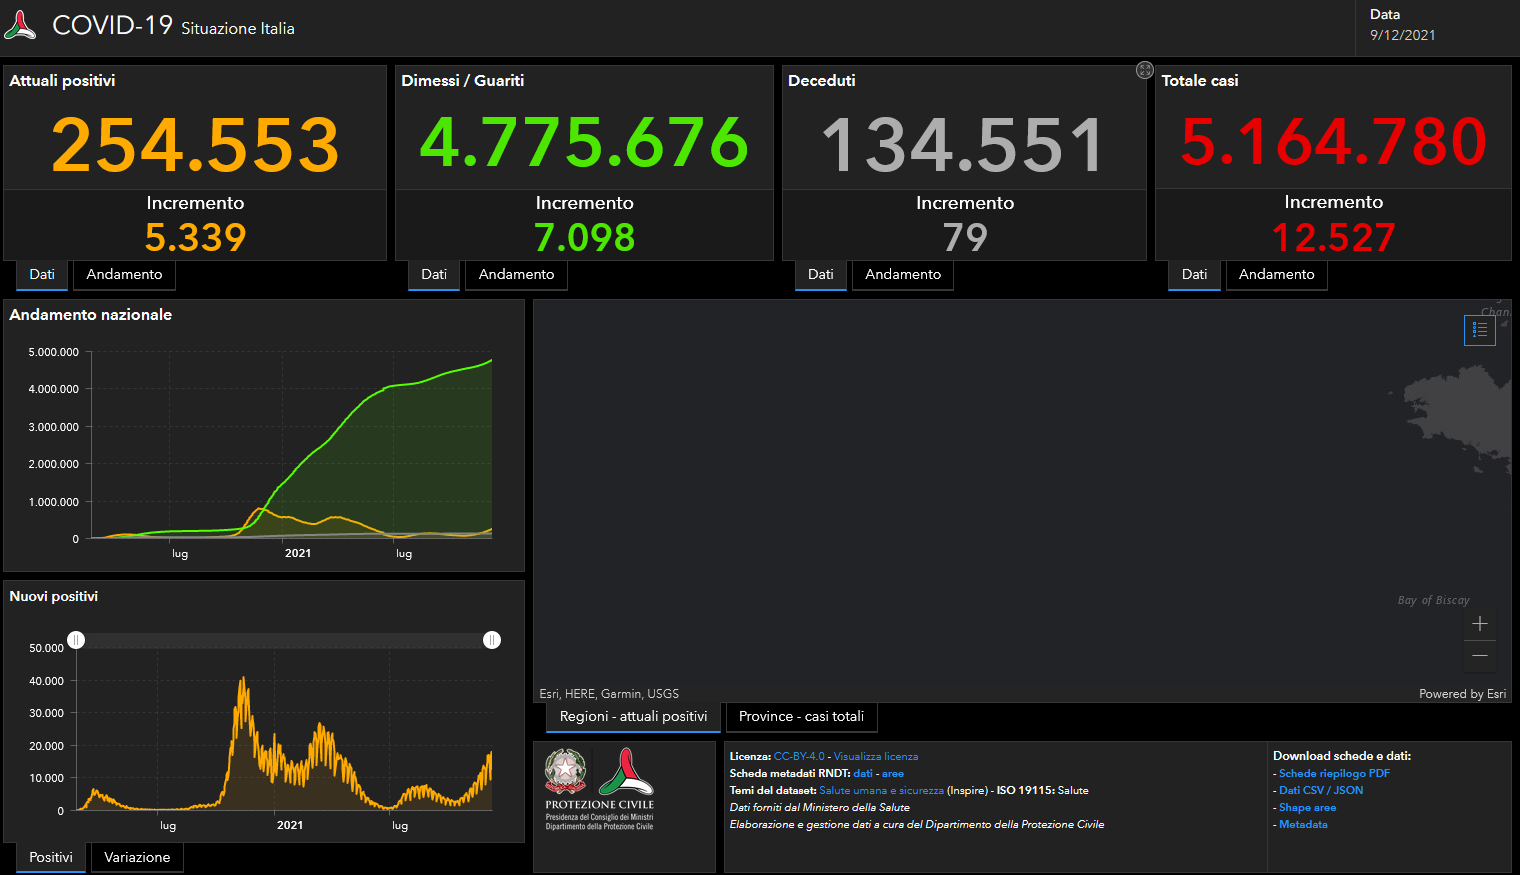Open Dati CSV / JSON link

coord(1320,791)
